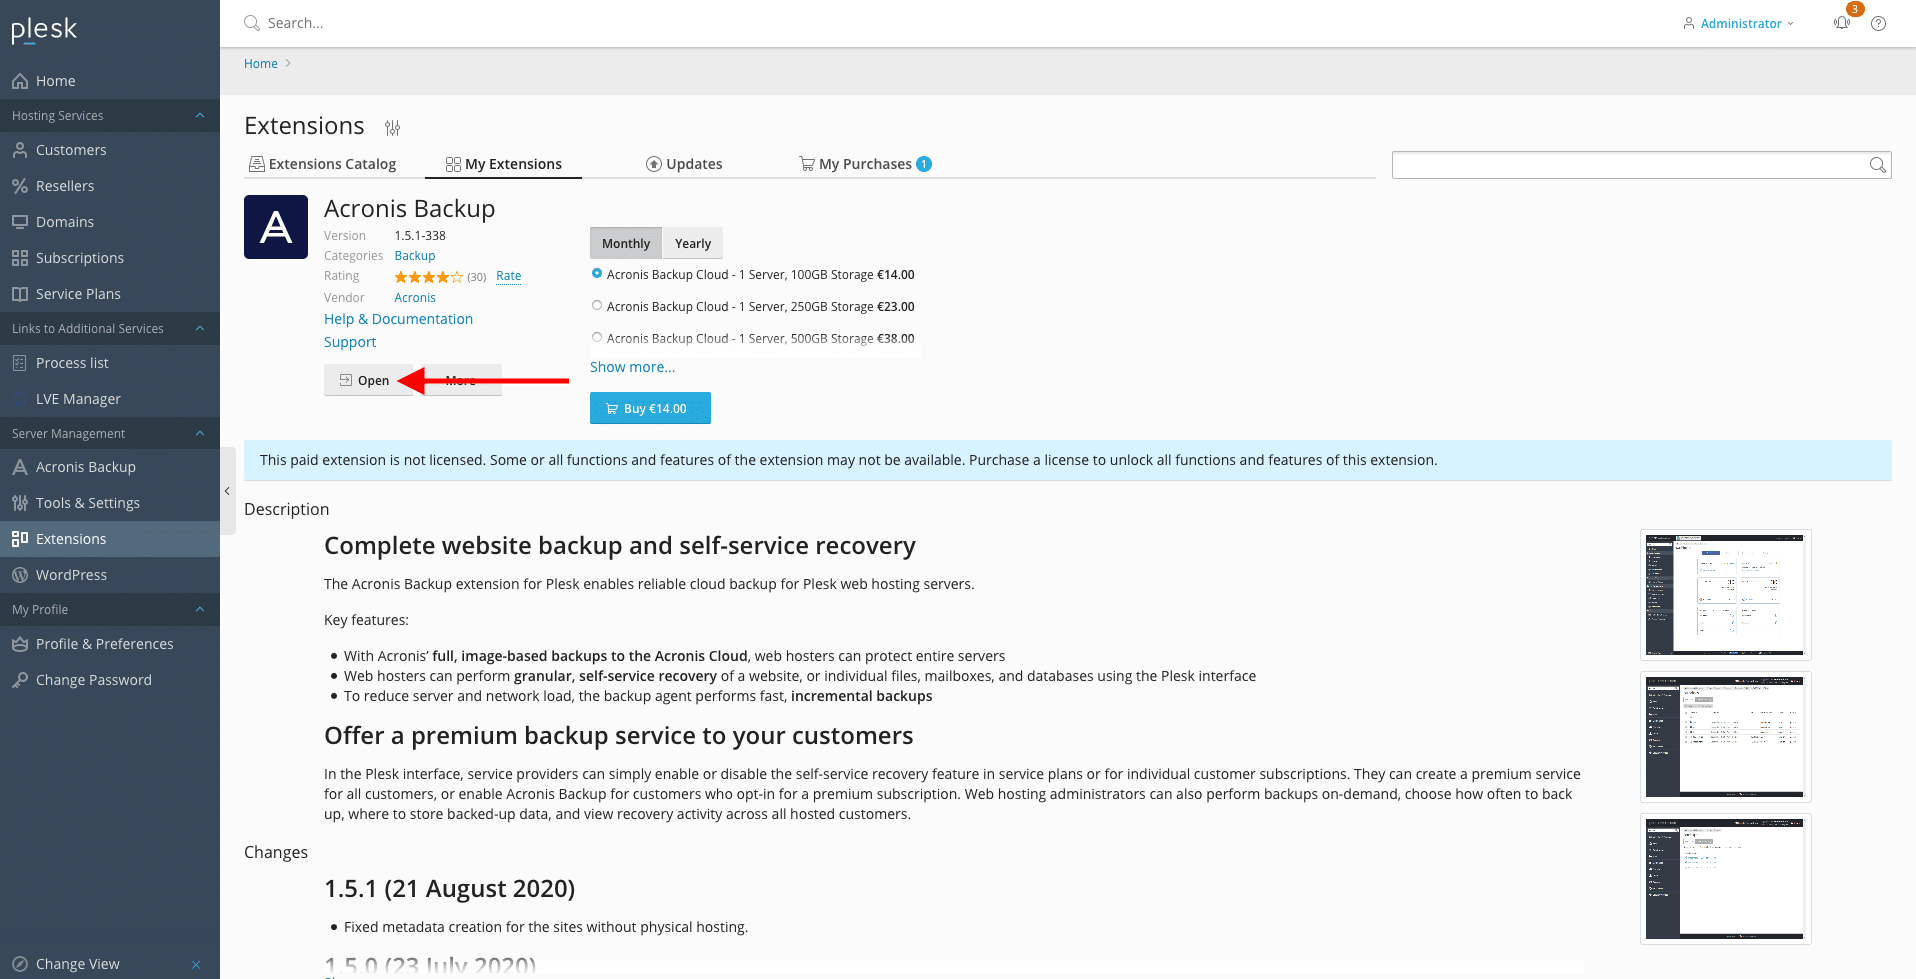Open Acronis vendor link
Viewport: 1916px width, 979px height.
pos(415,298)
